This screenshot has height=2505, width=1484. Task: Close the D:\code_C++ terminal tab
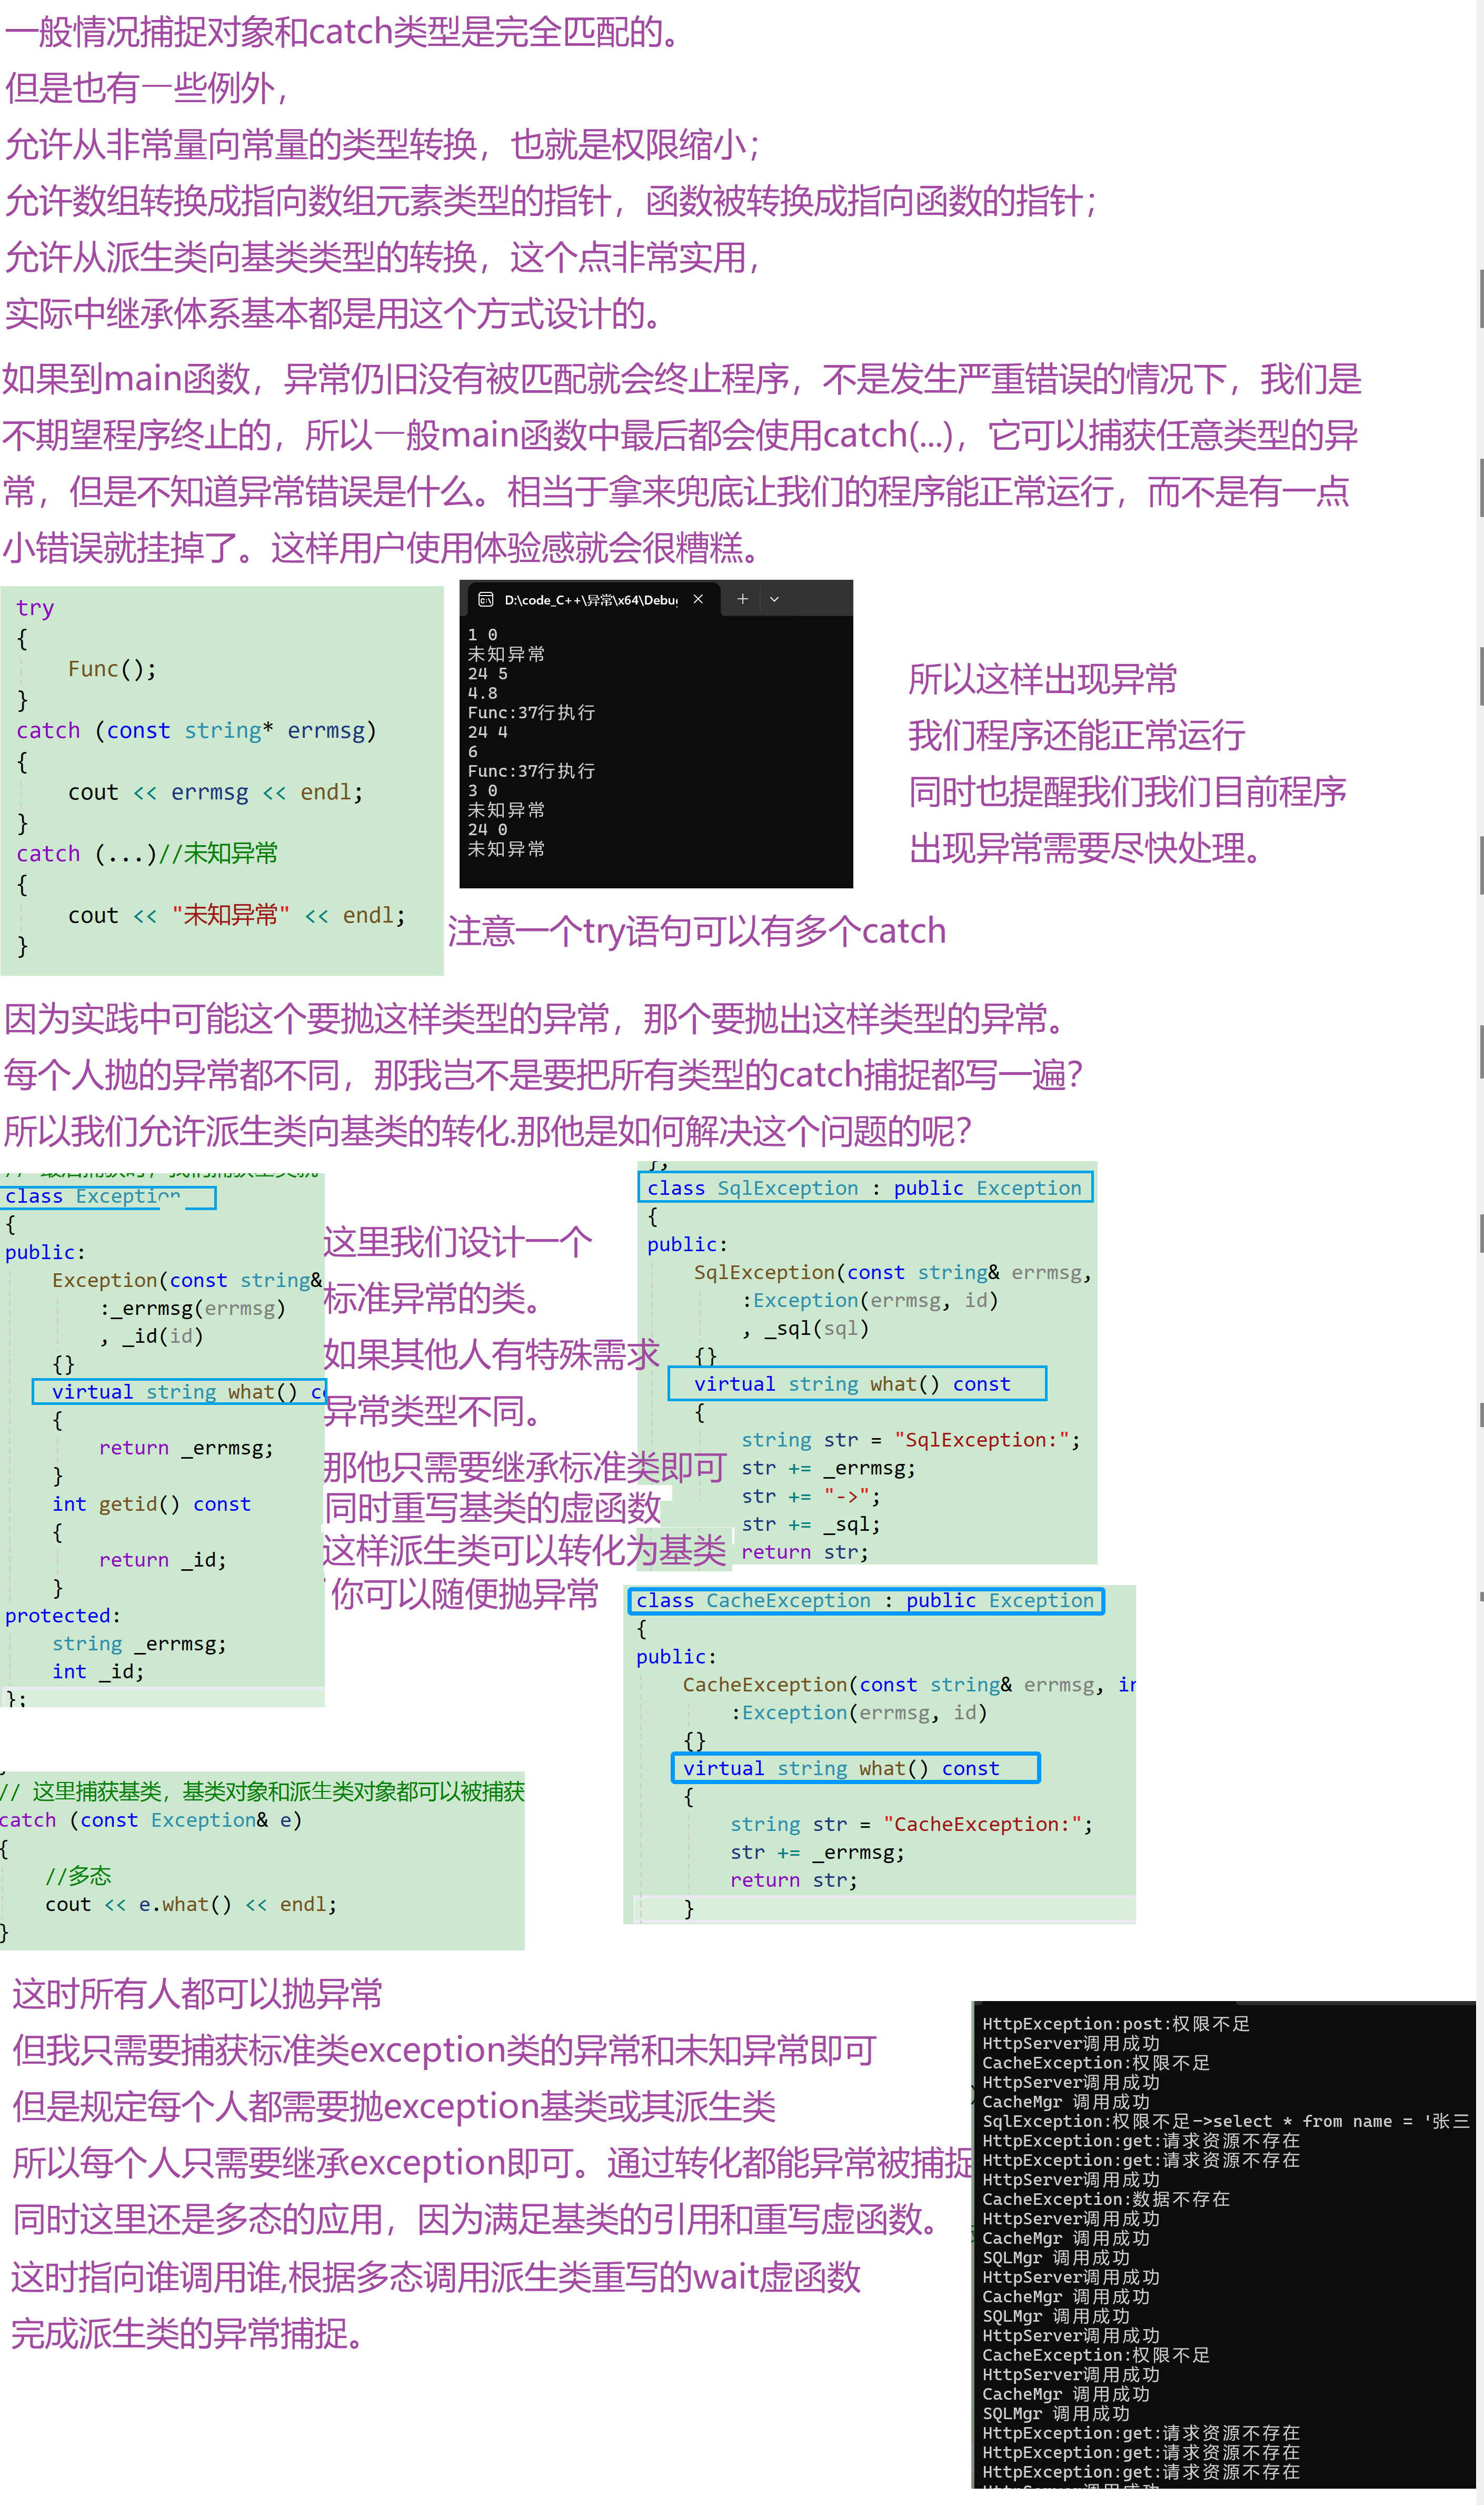pyautogui.click(x=698, y=599)
